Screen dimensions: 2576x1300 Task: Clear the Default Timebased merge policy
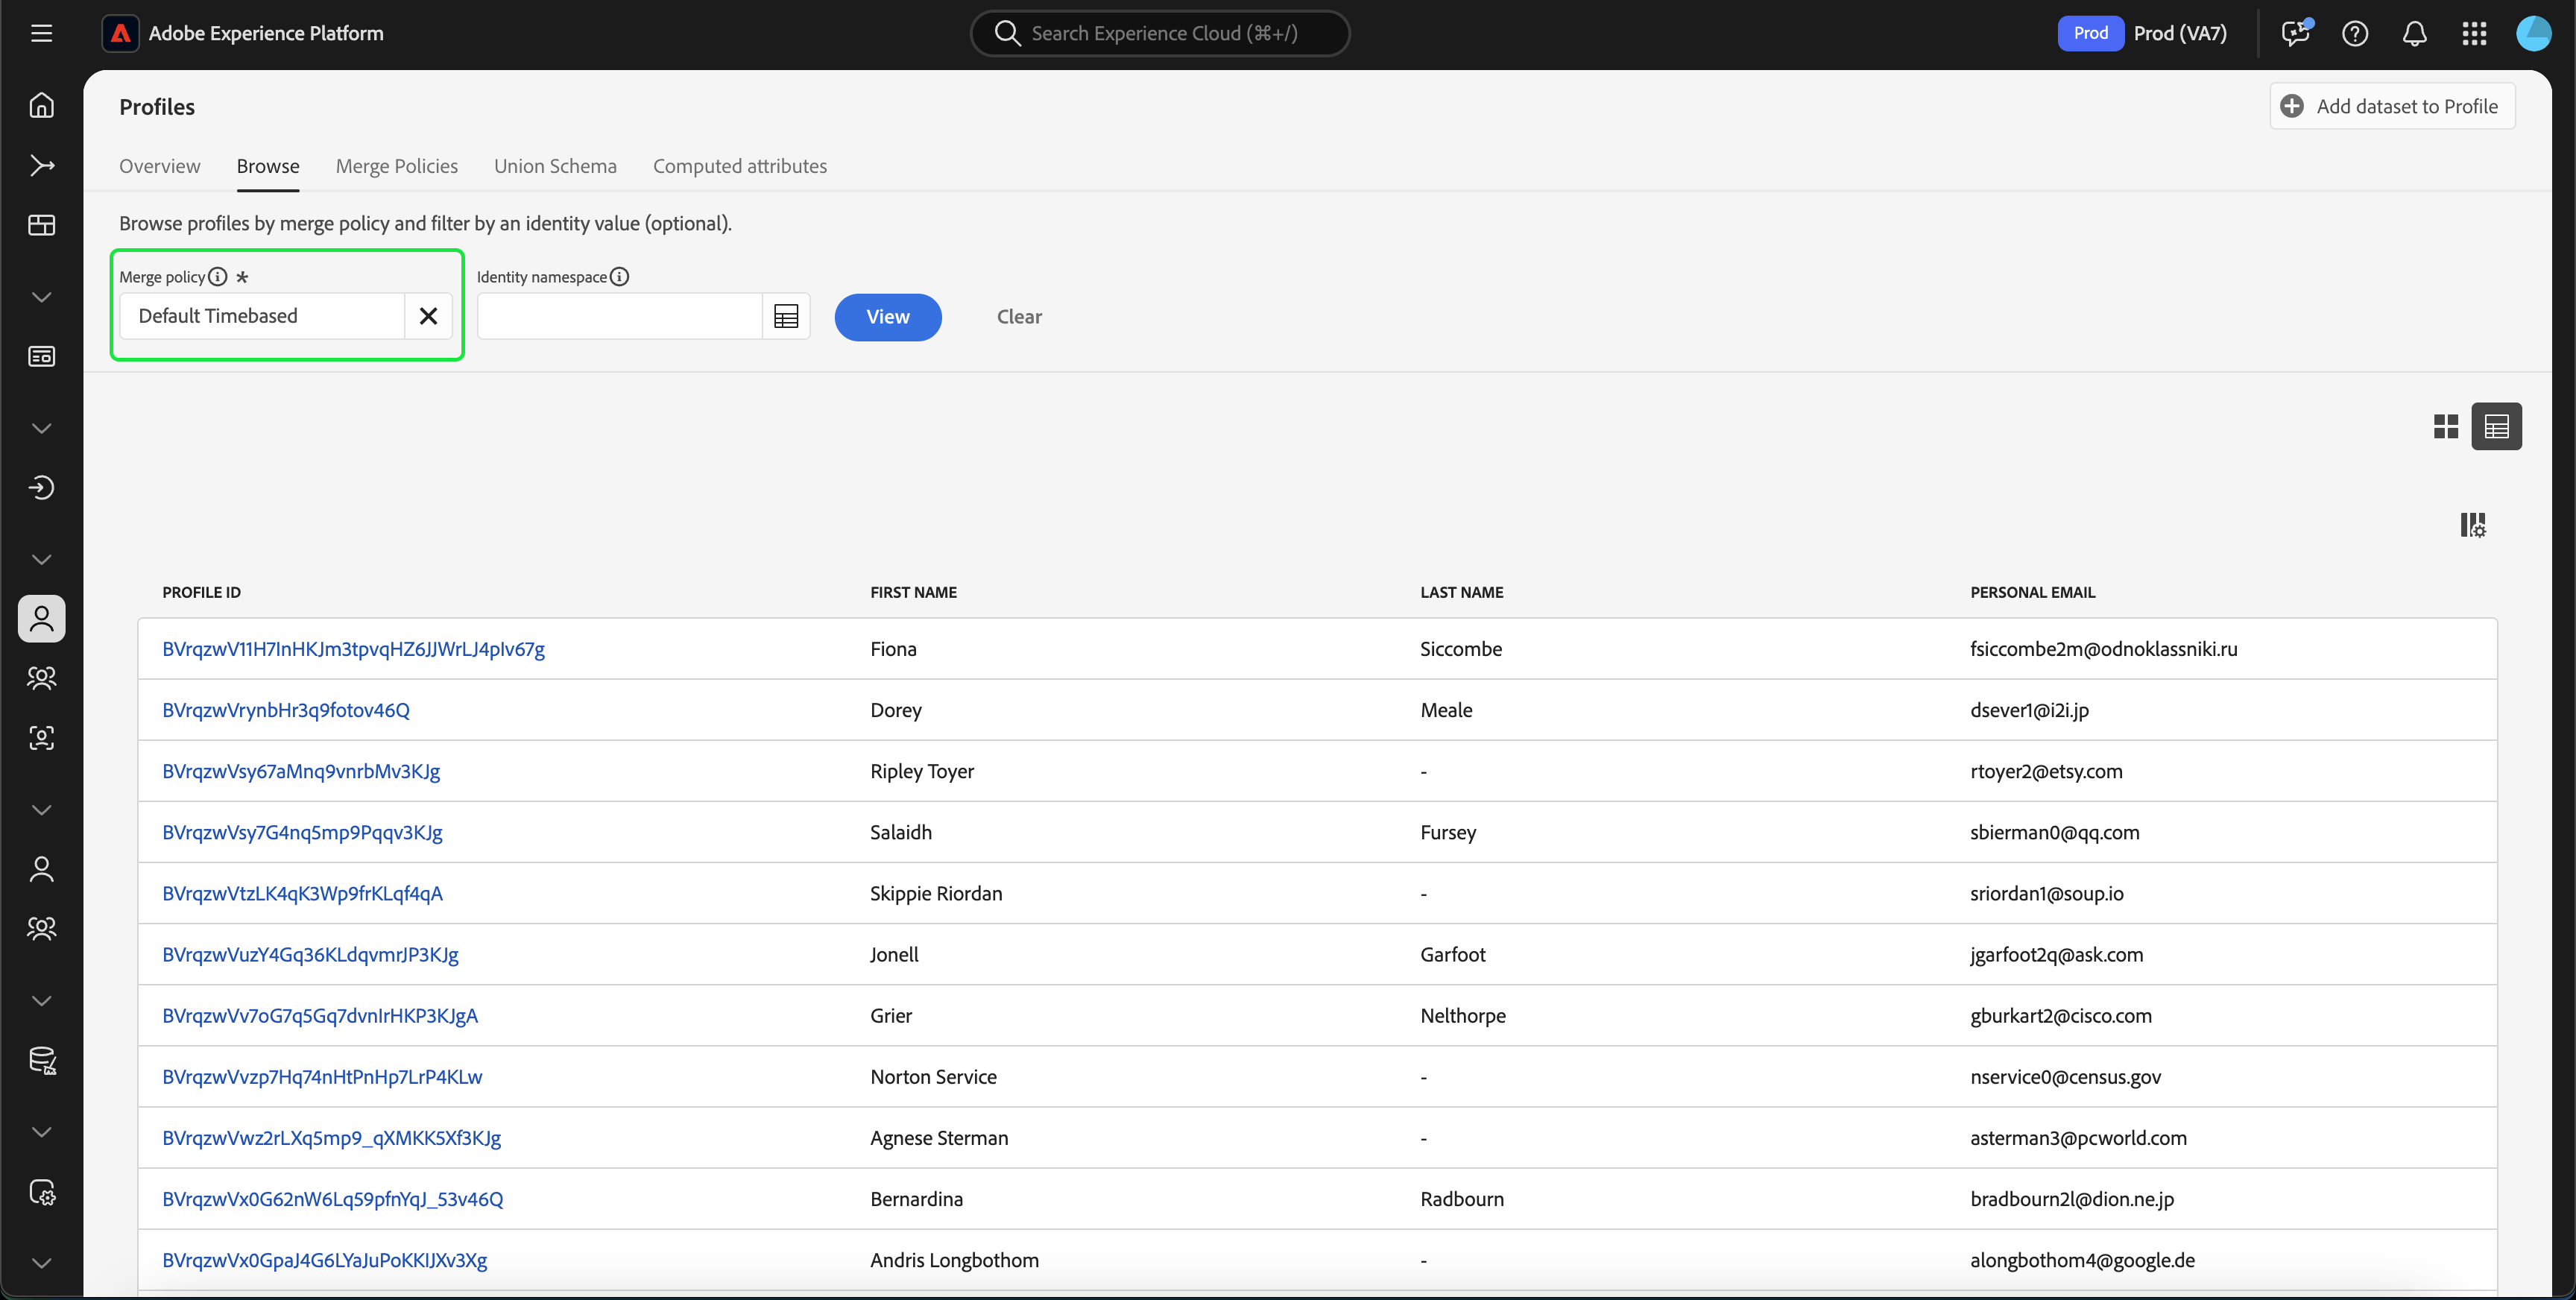click(x=428, y=316)
